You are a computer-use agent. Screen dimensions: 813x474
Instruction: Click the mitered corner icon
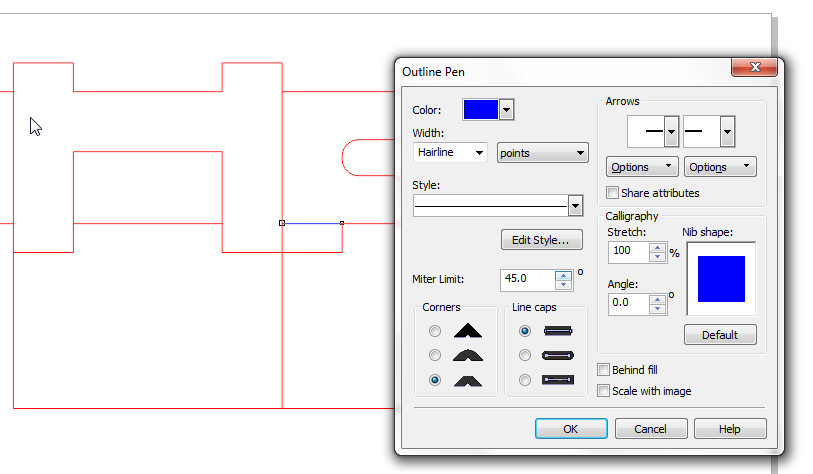click(x=468, y=331)
